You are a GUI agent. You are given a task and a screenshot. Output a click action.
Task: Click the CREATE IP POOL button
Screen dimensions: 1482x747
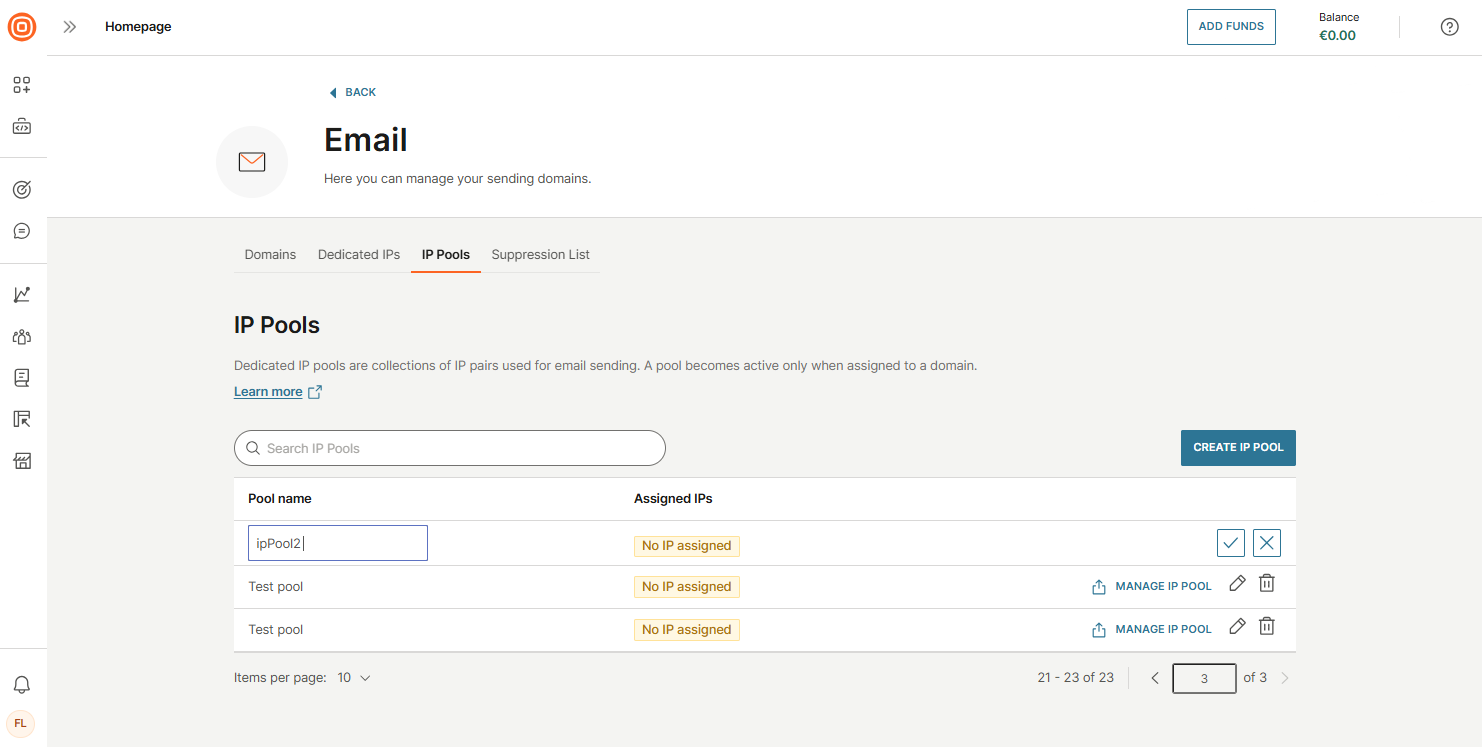[x=1238, y=448]
